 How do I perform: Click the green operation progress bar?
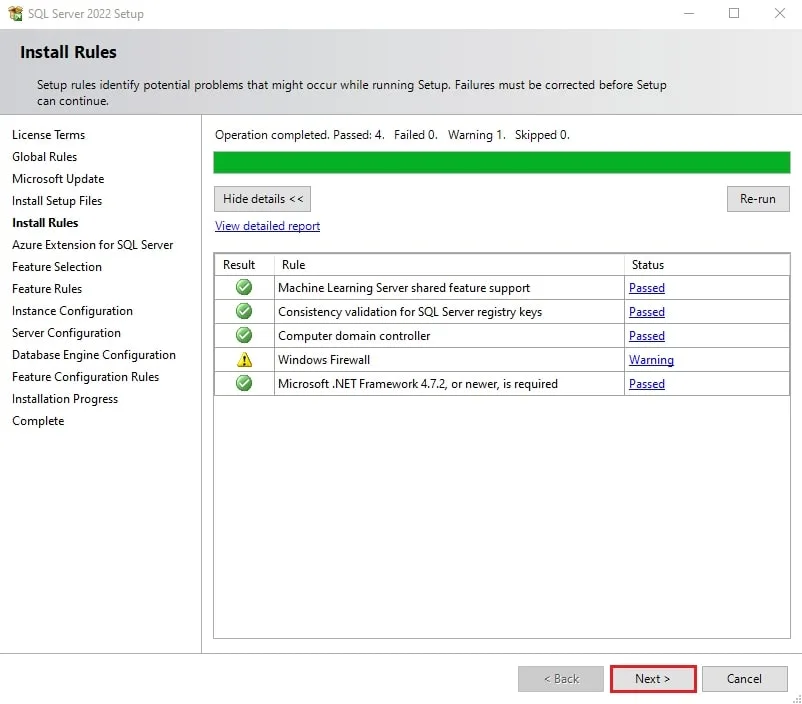500,161
